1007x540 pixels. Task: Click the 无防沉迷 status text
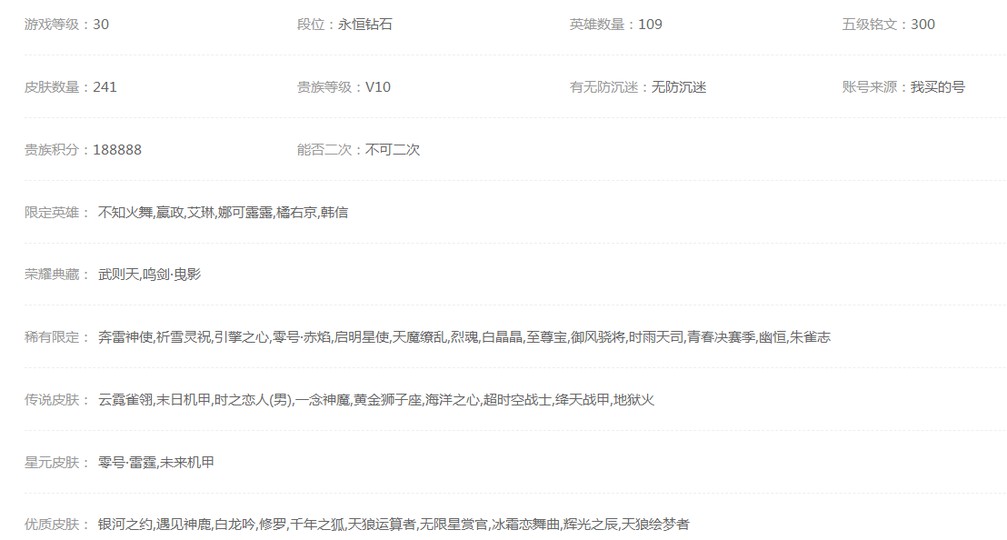tap(679, 87)
